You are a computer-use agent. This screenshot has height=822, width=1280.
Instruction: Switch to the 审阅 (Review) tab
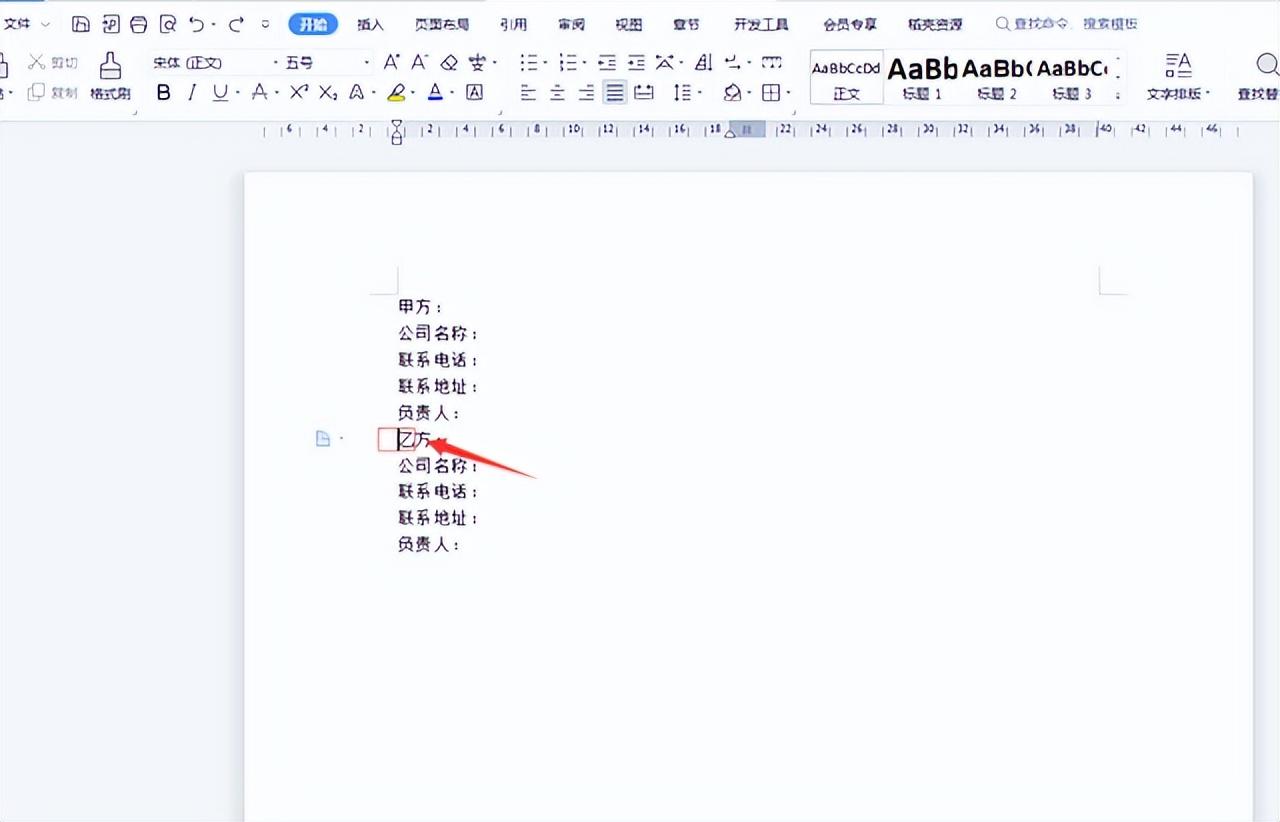(572, 24)
